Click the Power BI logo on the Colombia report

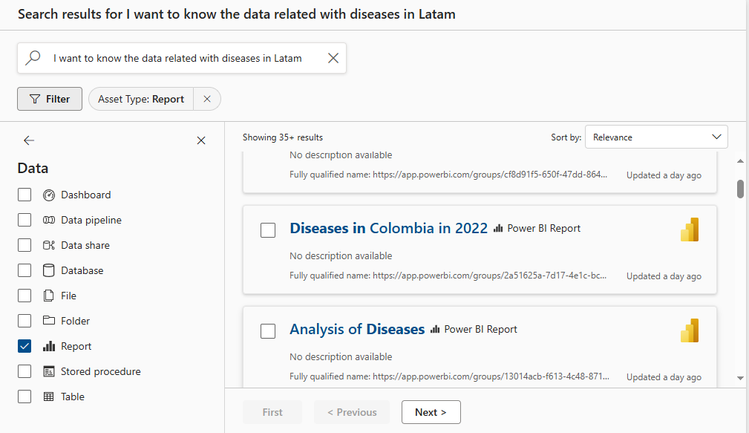pyautogui.click(x=689, y=229)
